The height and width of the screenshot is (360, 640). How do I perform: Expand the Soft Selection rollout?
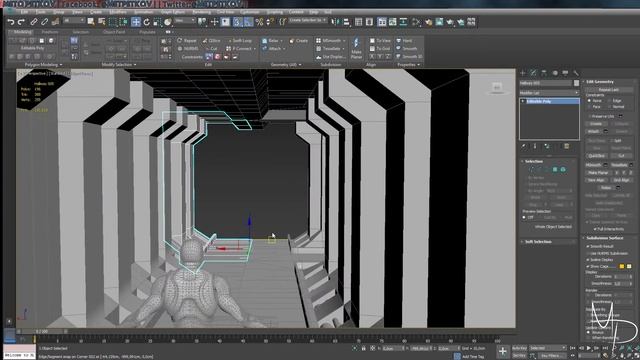coord(538,242)
